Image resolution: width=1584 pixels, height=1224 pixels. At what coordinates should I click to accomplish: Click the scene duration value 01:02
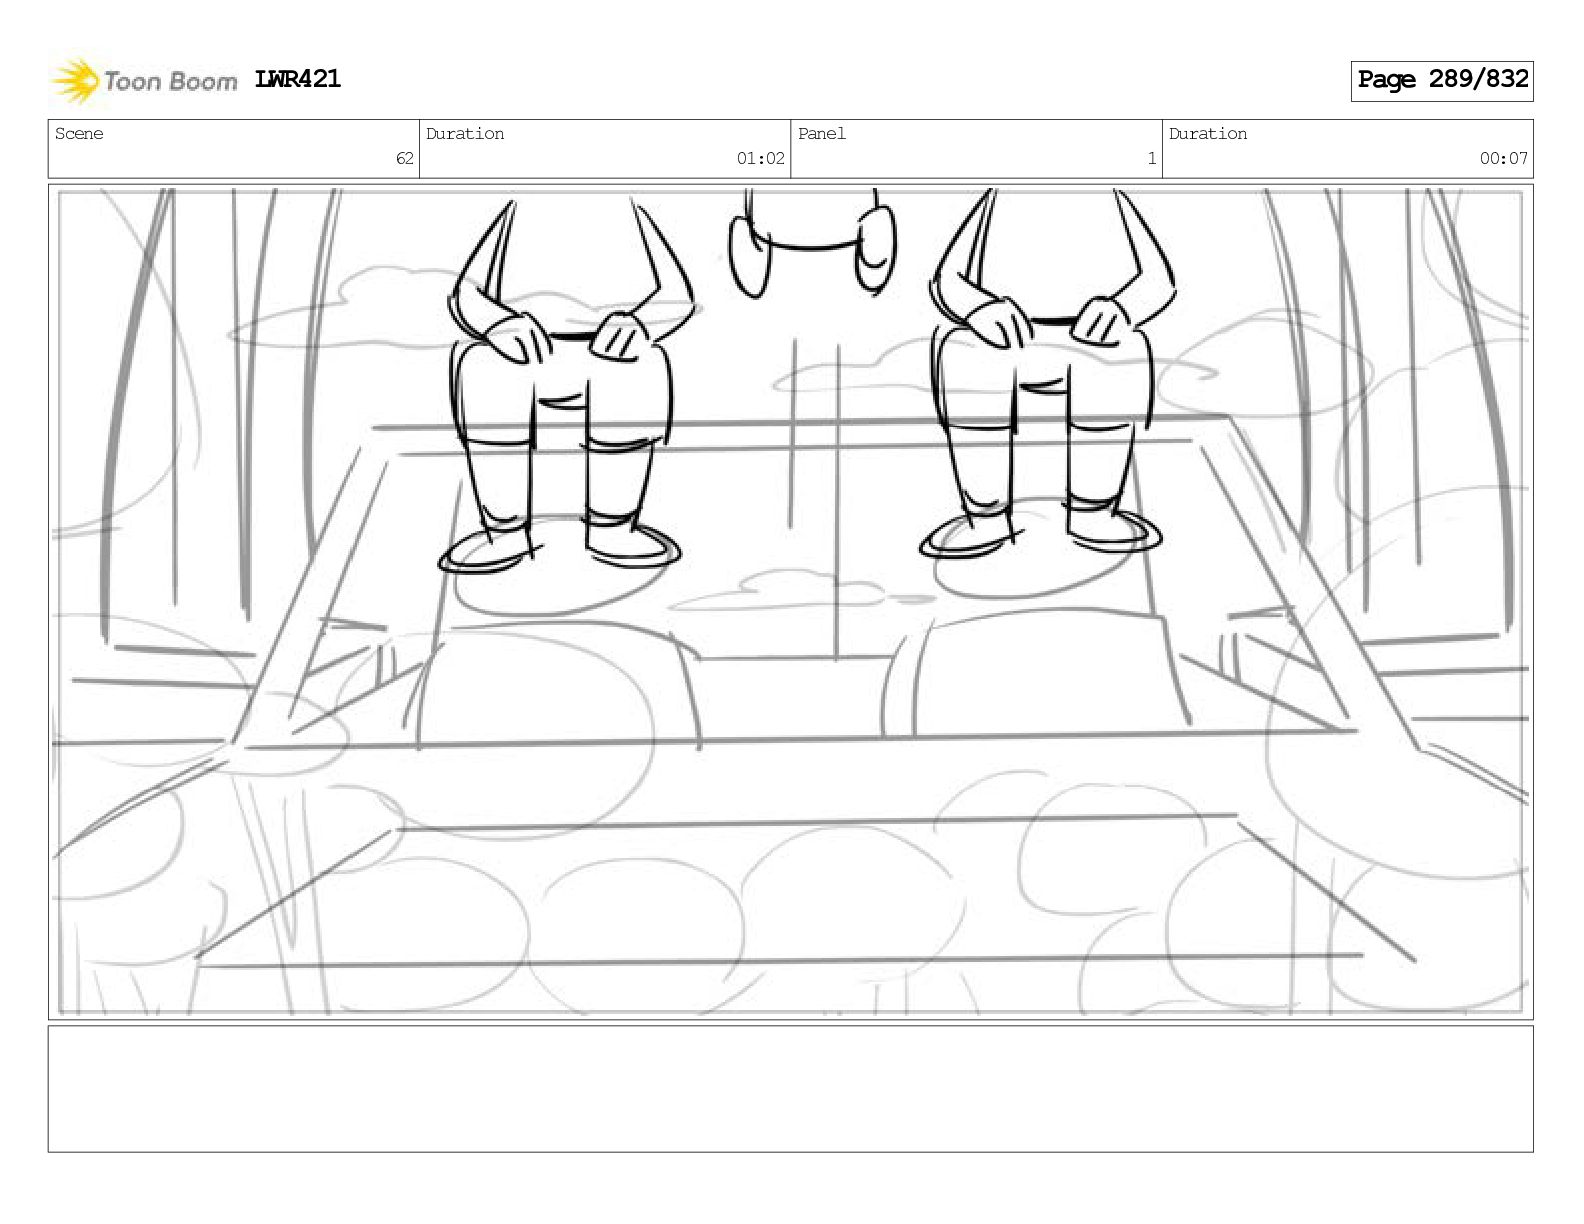click(761, 158)
